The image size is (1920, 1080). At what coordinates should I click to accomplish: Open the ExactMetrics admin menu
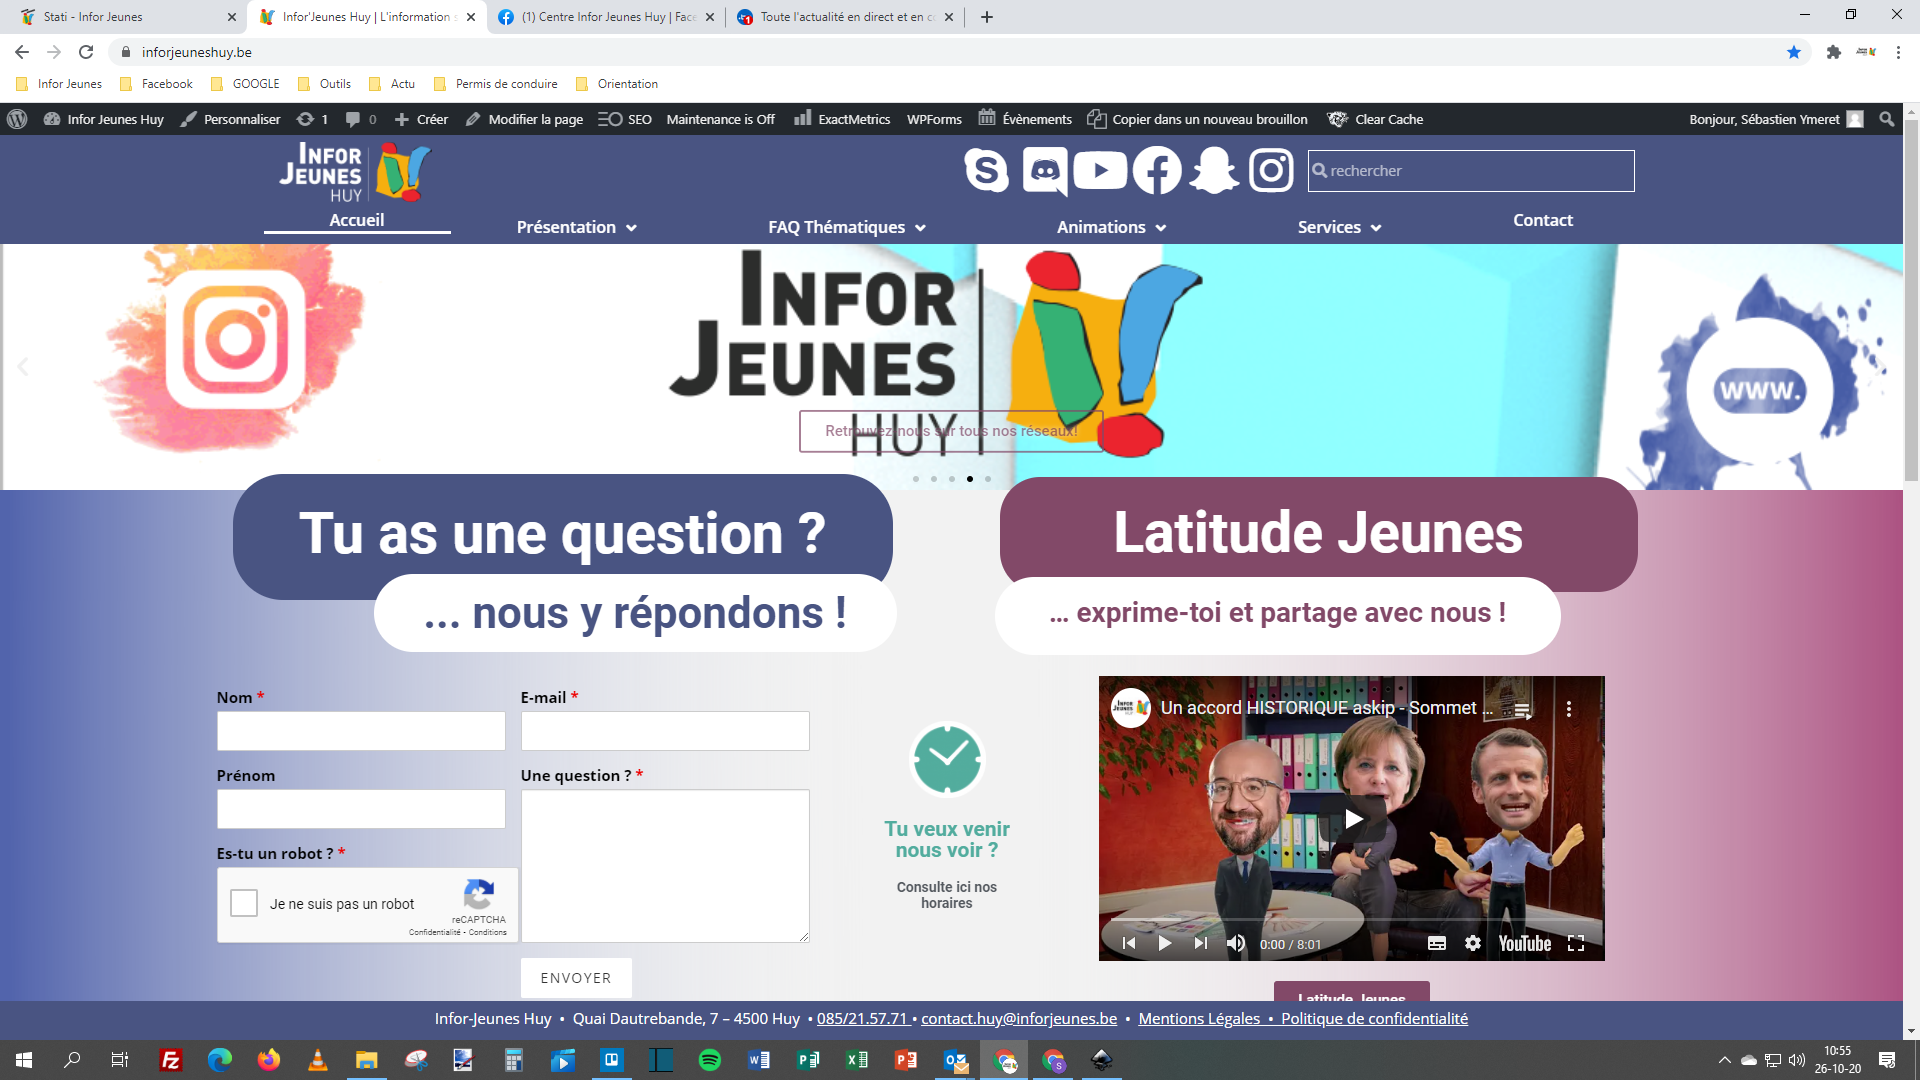[x=842, y=119]
